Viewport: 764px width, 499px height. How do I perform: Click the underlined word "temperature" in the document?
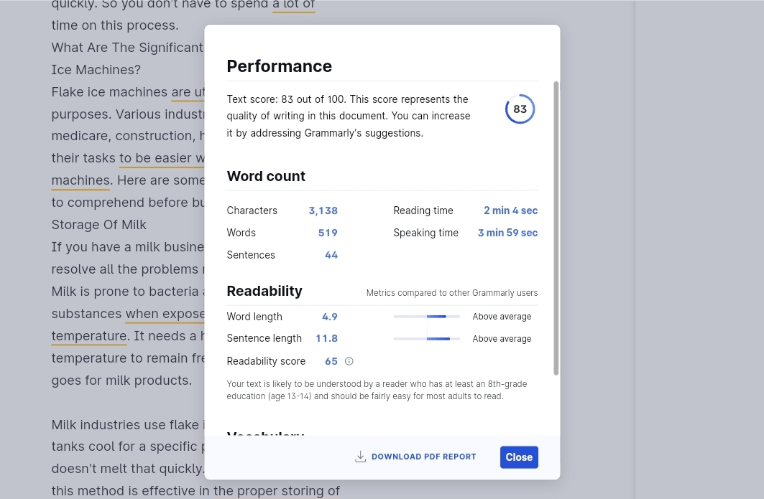pyautogui.click(x=88, y=336)
